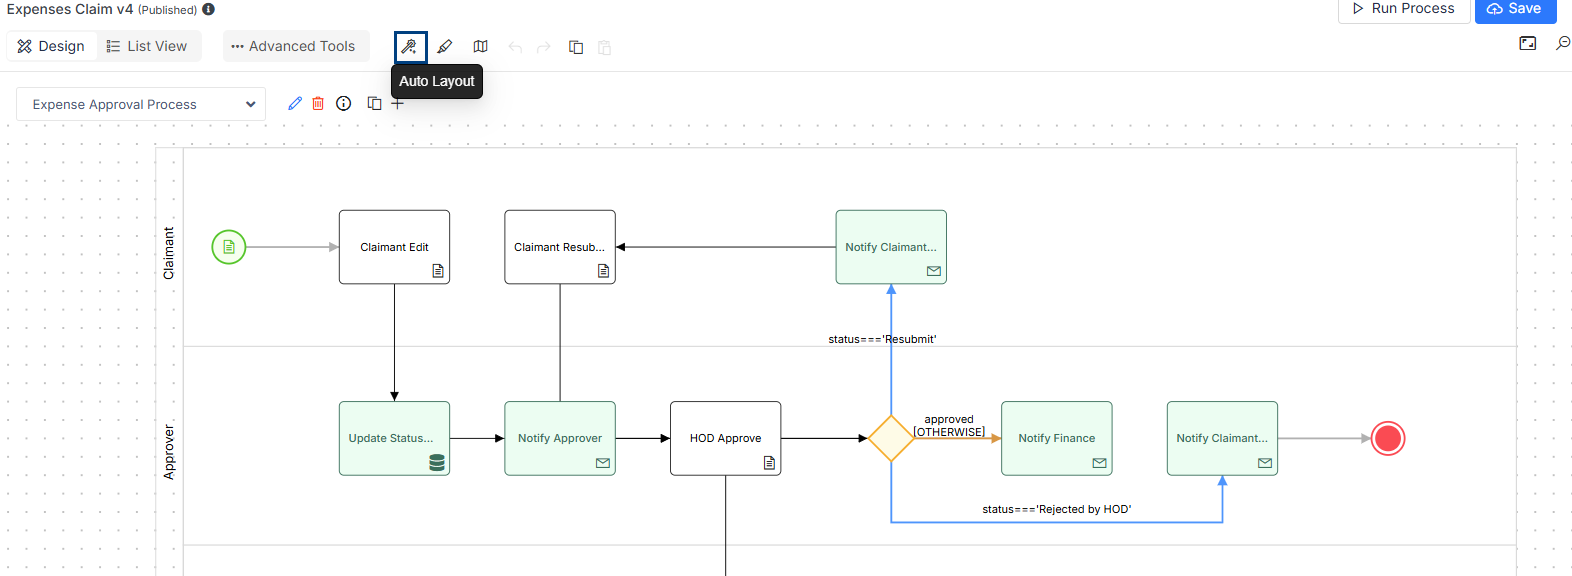Switch to Design tab
The image size is (1572, 576).
click(52, 46)
